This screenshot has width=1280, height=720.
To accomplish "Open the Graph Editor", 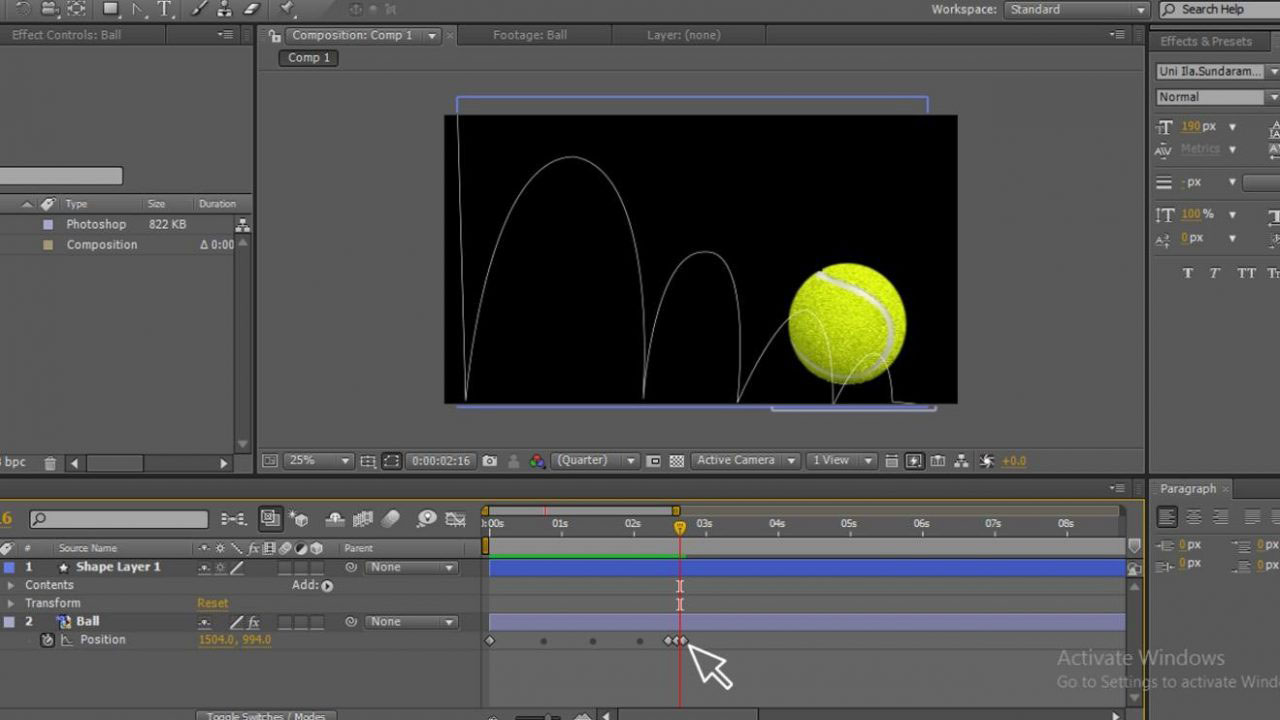I will click(x=456, y=519).
